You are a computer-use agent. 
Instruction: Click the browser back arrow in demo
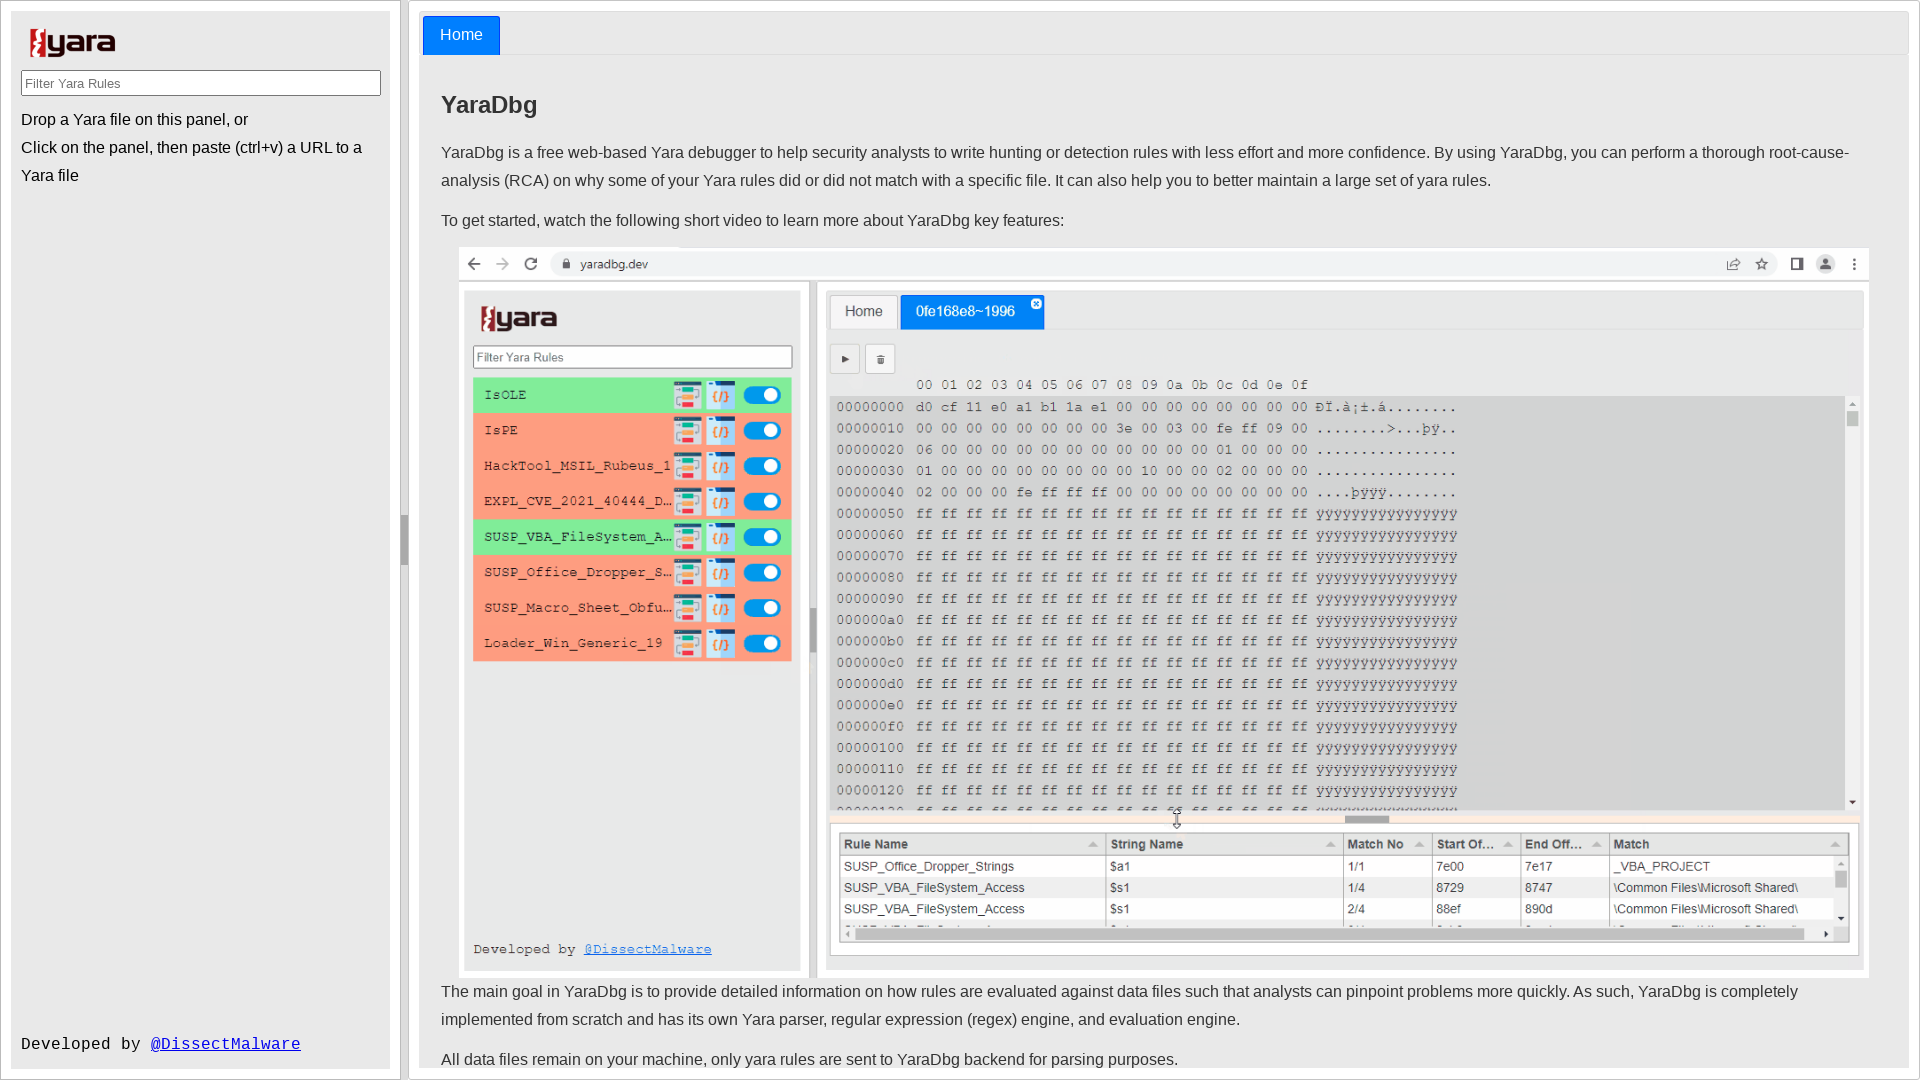tap(474, 264)
